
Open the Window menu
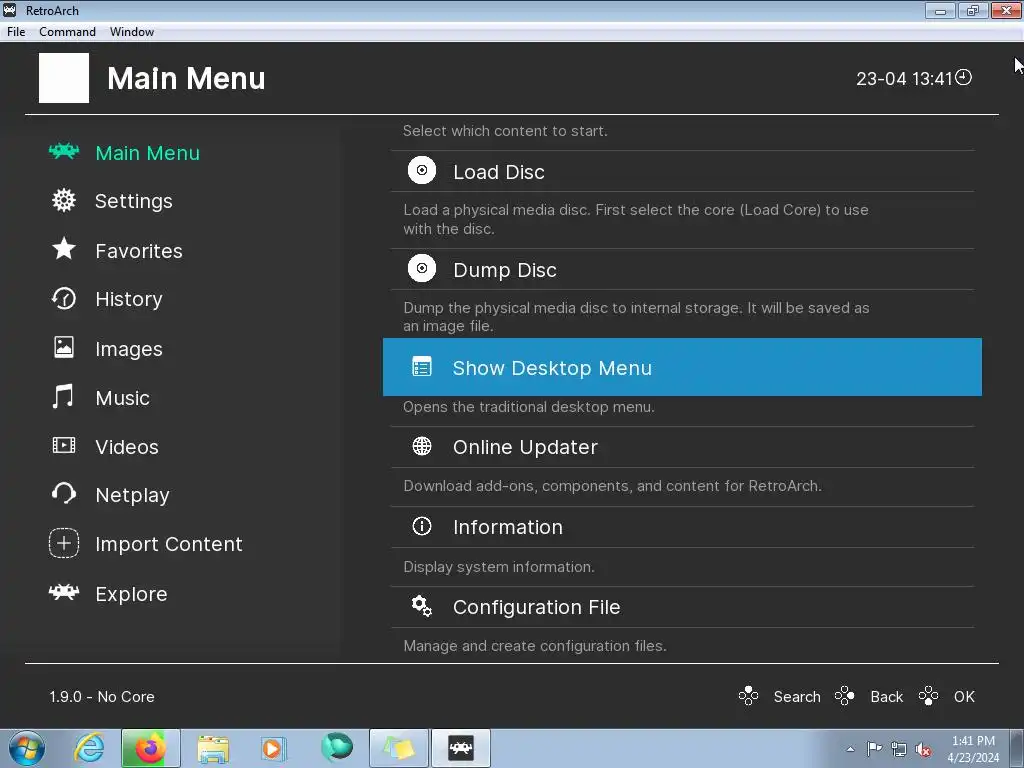coord(132,31)
